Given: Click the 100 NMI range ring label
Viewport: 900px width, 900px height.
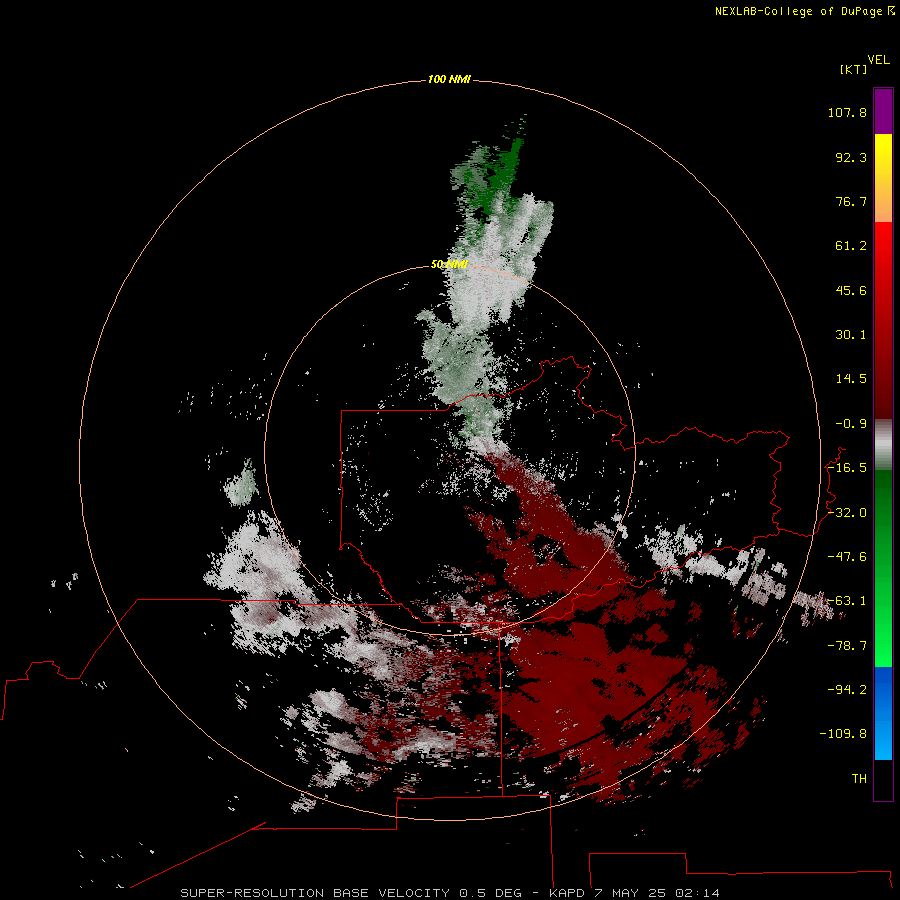Looking at the screenshot, I should (449, 79).
